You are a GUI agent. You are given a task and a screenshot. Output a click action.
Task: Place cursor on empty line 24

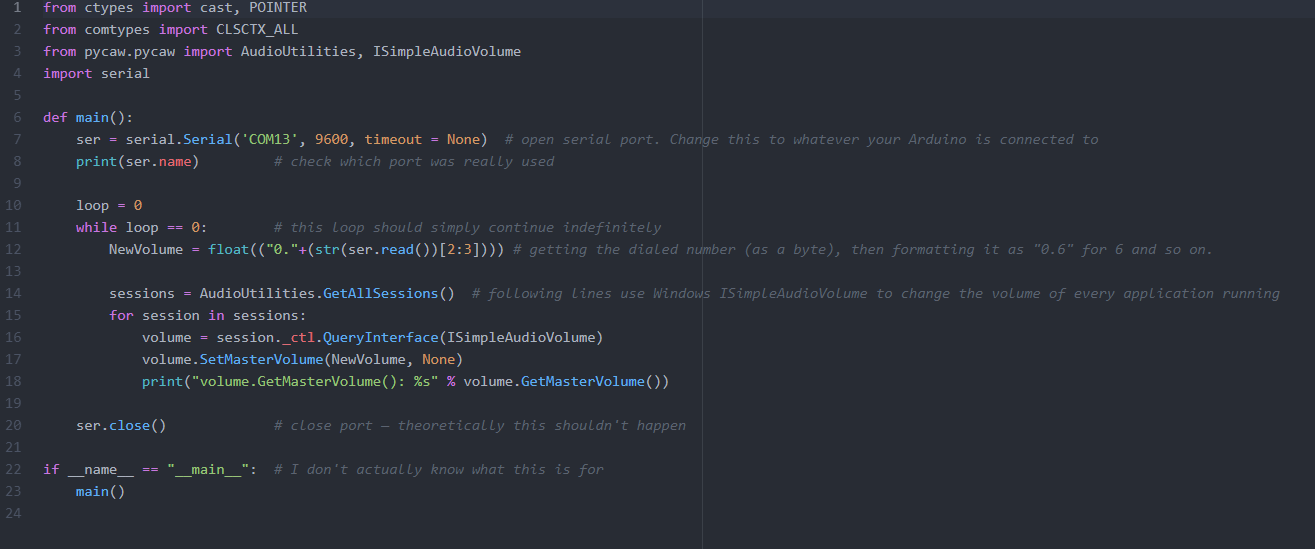200,513
